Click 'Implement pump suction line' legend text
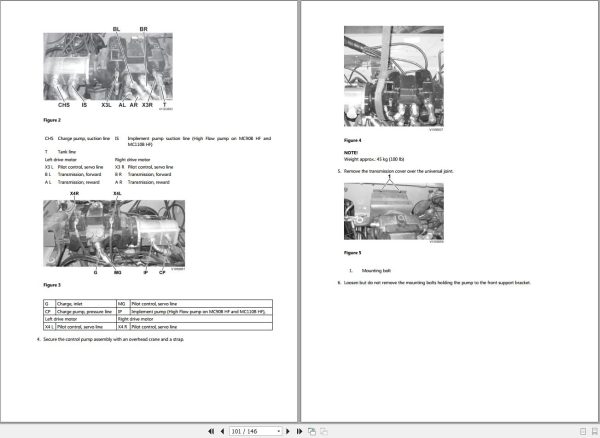 pos(199,142)
